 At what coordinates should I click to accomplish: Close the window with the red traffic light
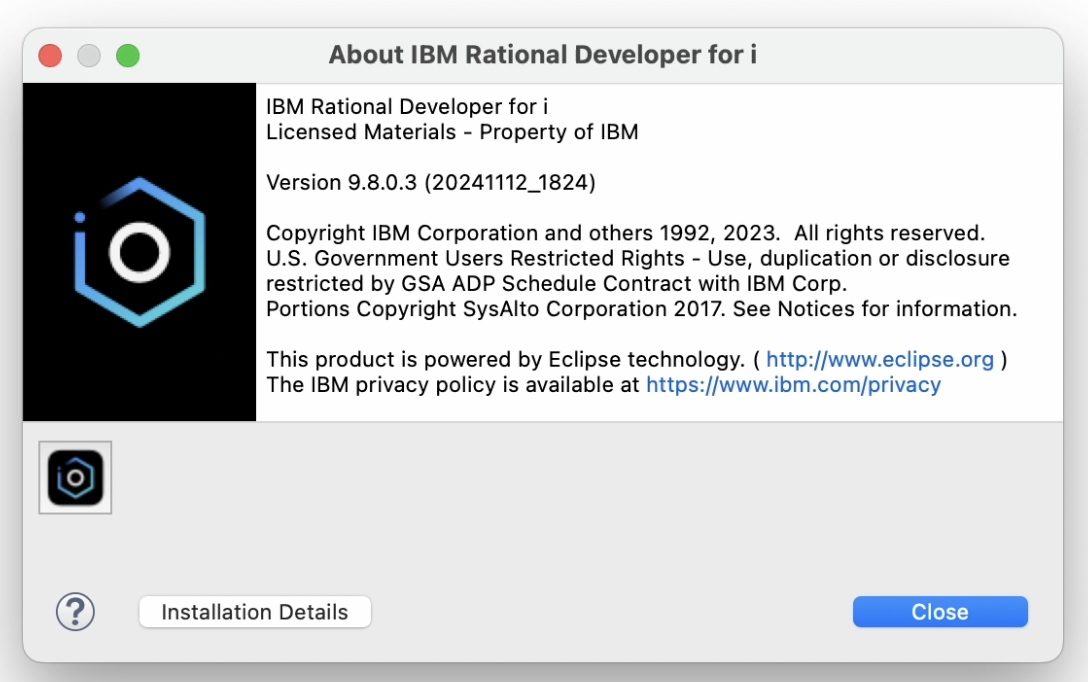point(49,55)
